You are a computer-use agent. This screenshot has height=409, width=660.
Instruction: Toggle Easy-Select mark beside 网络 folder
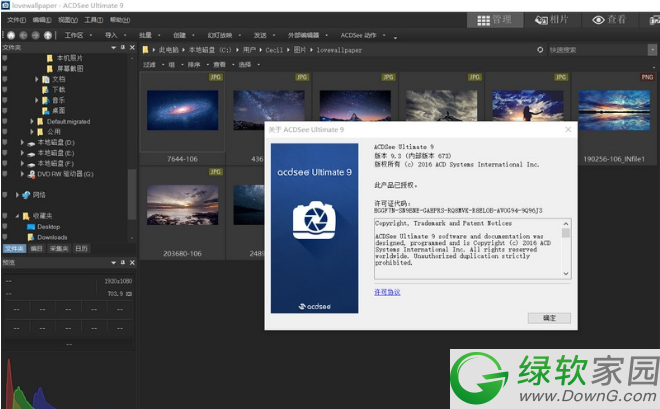tap(5, 195)
